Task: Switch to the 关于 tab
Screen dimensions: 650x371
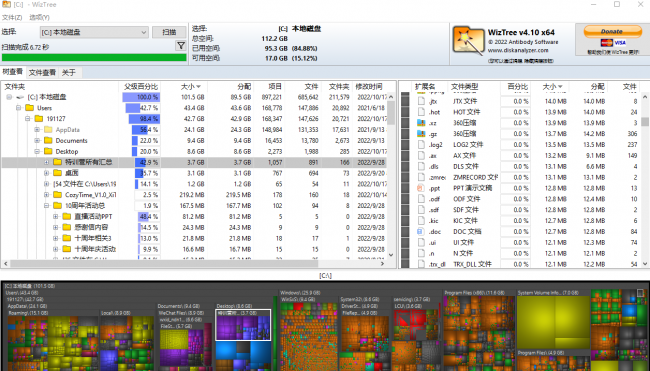Action: [x=69, y=73]
